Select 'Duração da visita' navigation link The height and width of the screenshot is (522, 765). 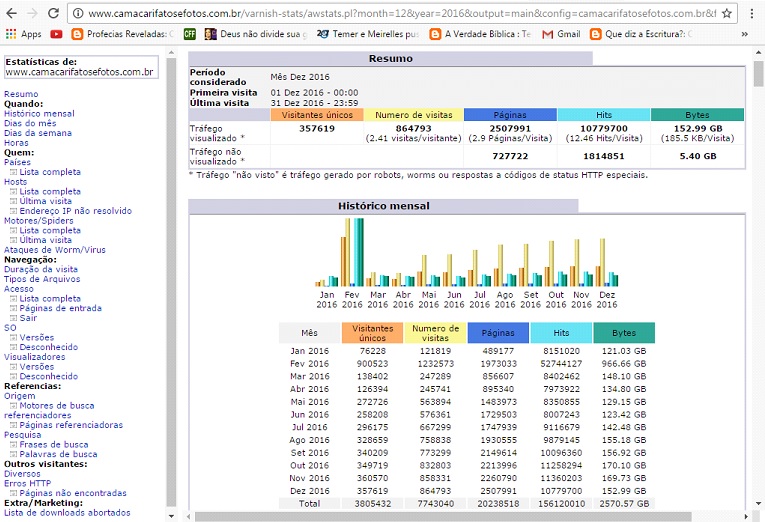click(41, 269)
